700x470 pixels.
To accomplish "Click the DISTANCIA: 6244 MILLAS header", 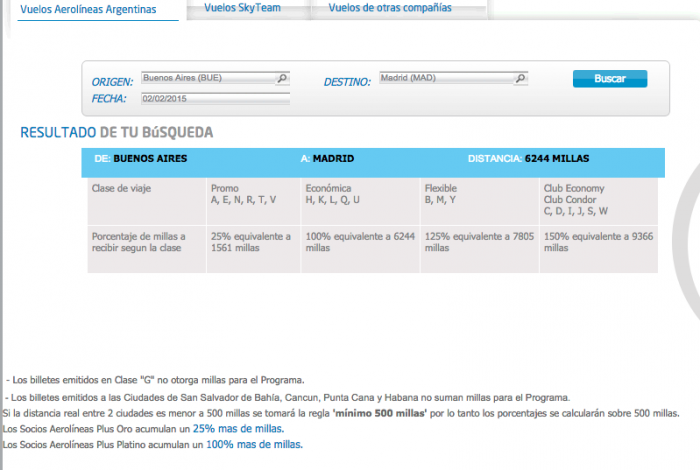I will click(530, 158).
